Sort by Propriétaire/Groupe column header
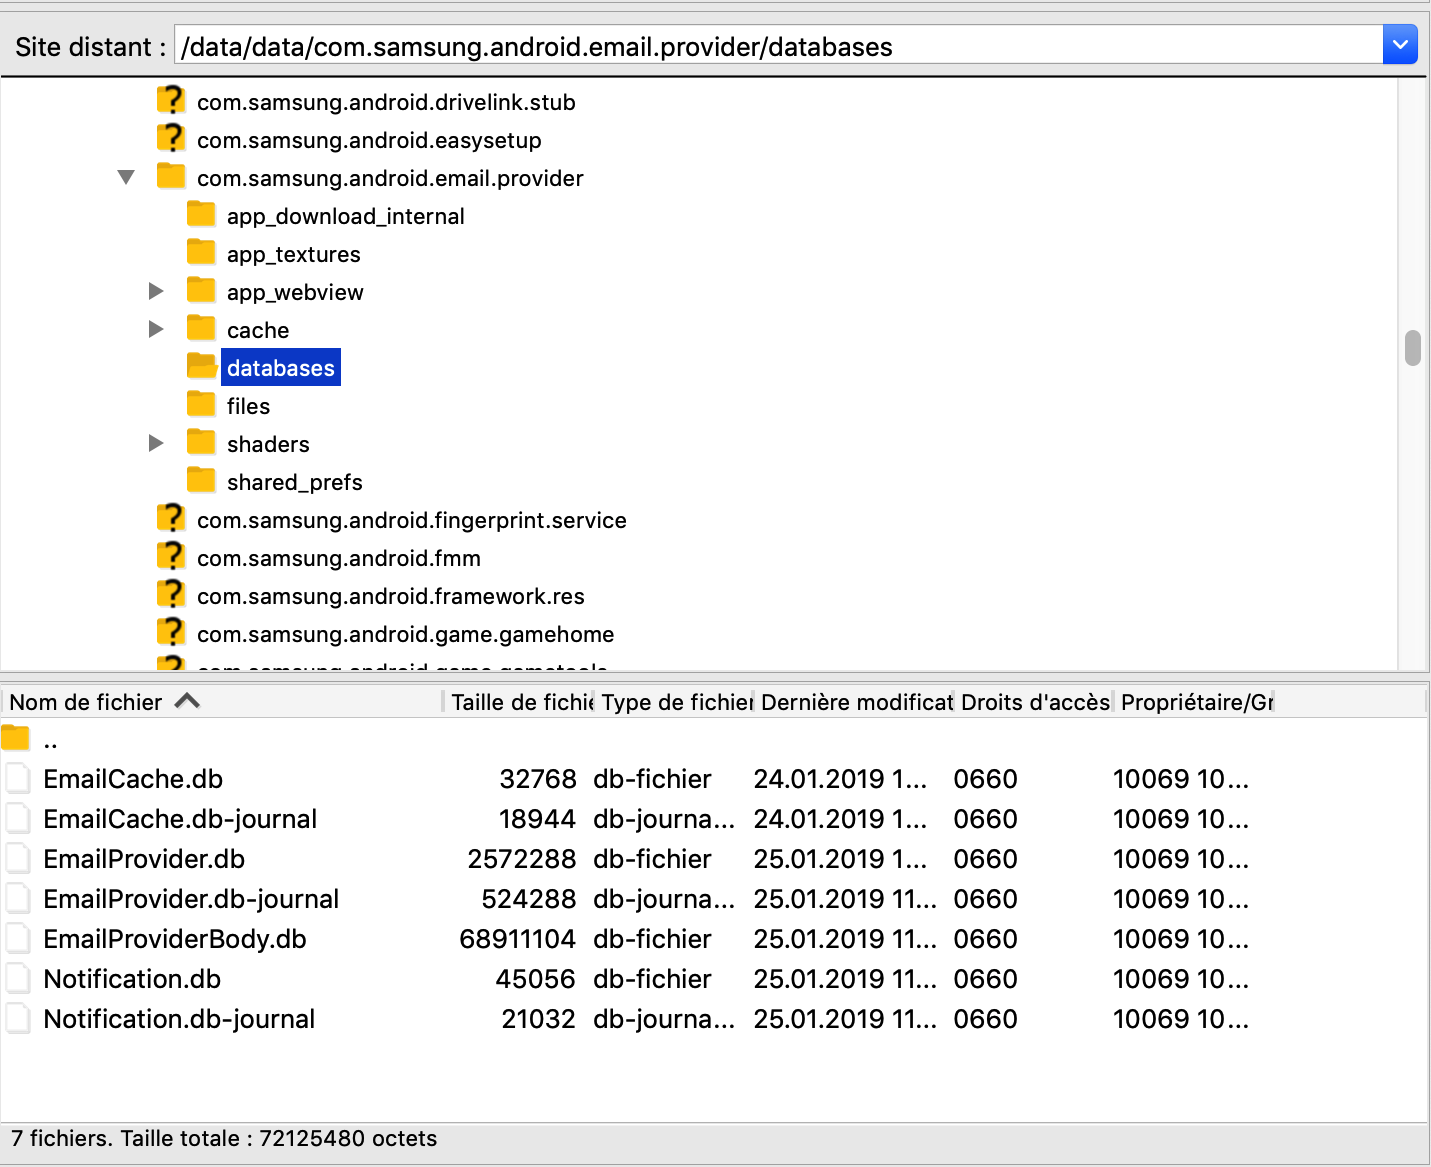Viewport: 1431px width, 1167px height. pos(1196,702)
